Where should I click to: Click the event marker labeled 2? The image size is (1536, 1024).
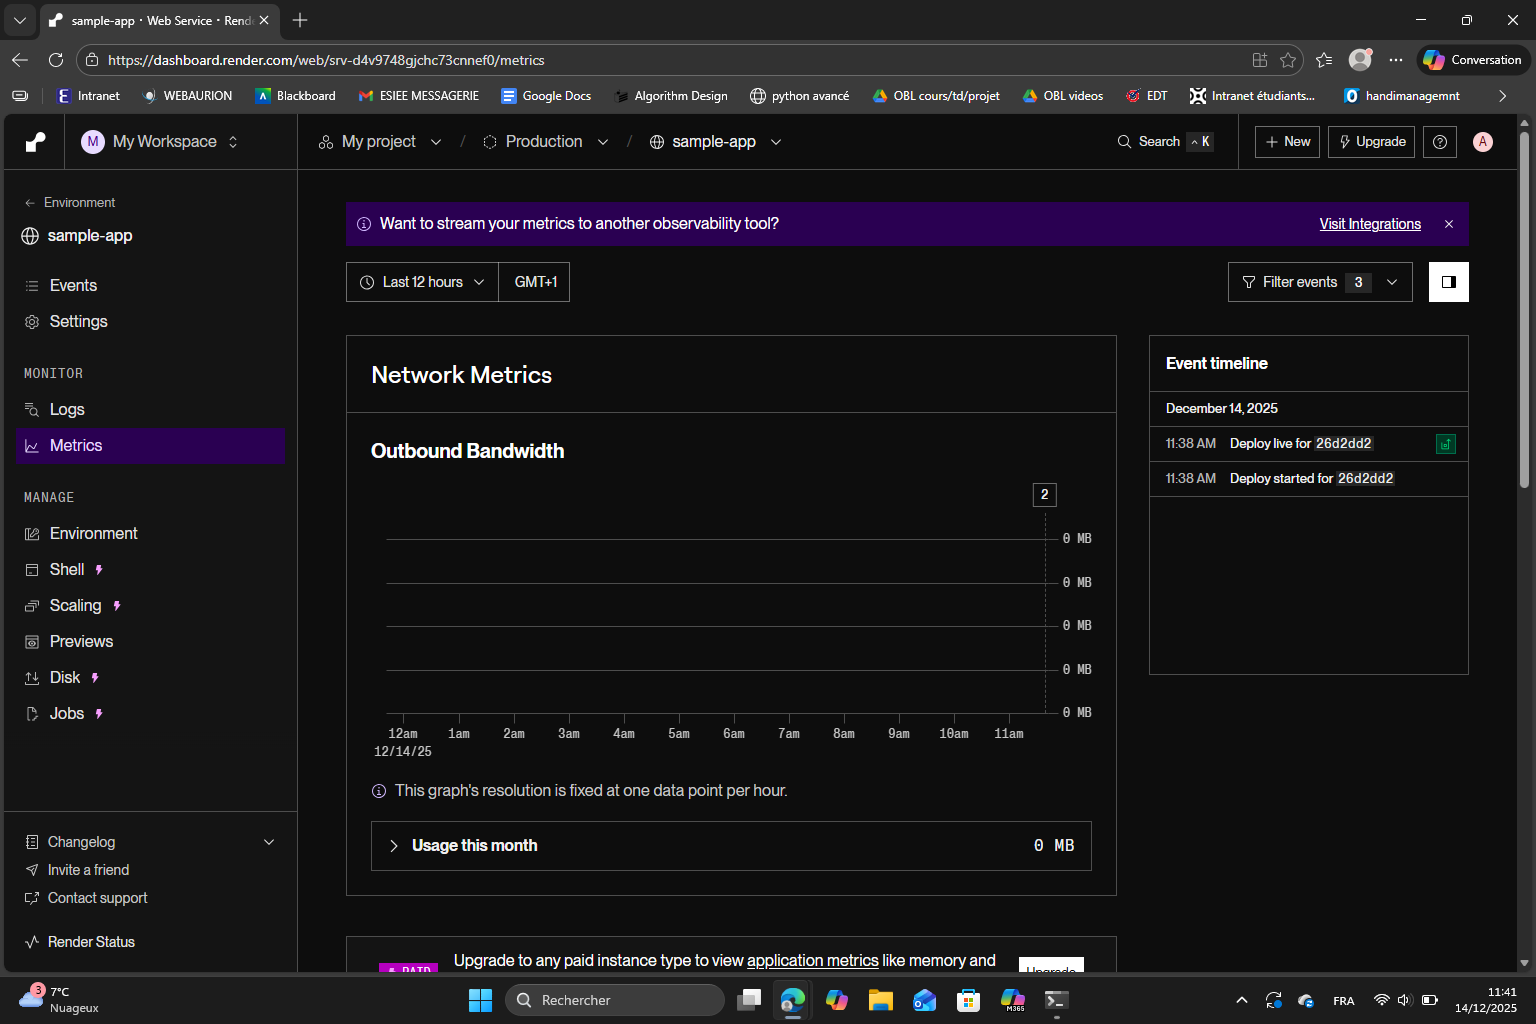tap(1044, 495)
